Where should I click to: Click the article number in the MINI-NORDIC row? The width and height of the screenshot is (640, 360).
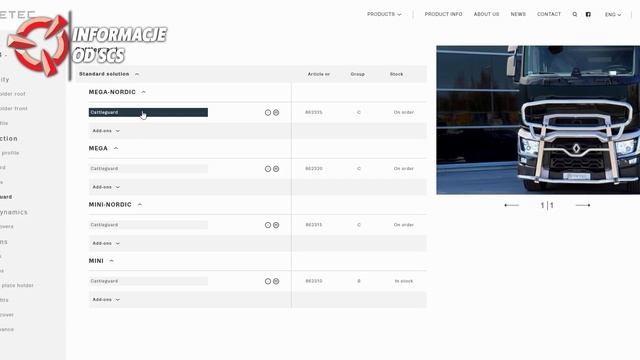[314, 225]
